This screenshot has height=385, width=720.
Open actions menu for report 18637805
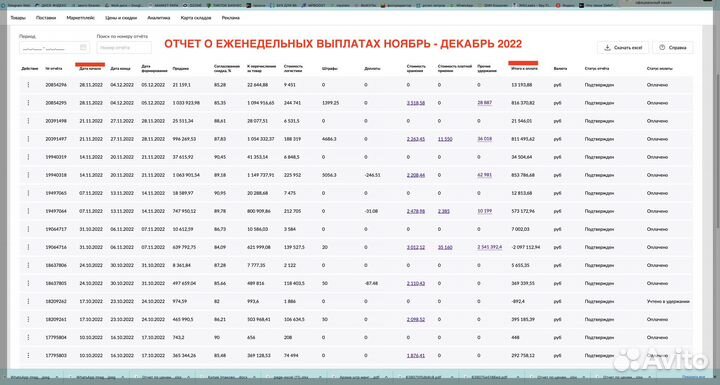pyautogui.click(x=28, y=283)
